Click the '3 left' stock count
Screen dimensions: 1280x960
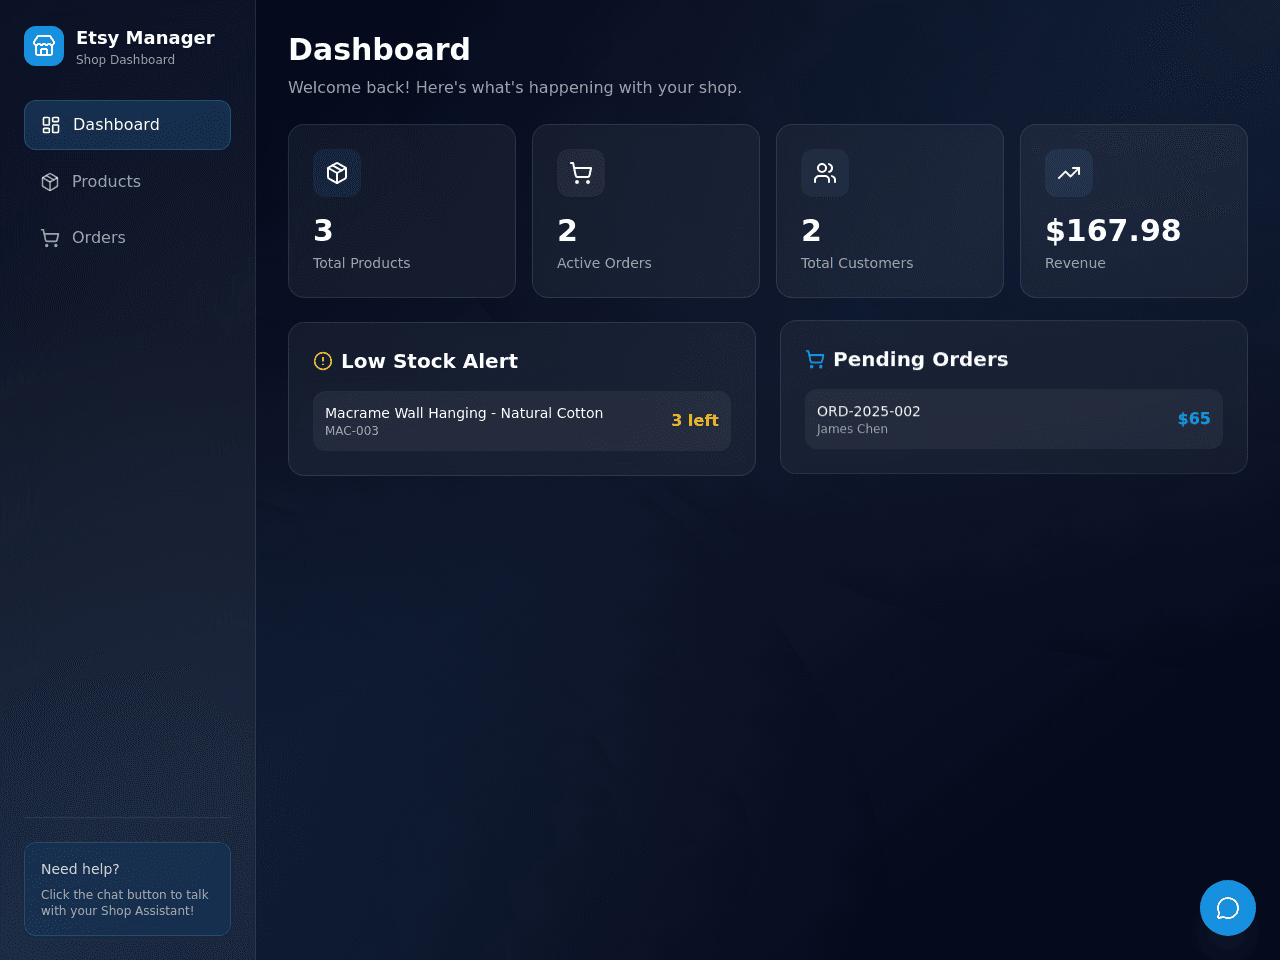click(695, 421)
